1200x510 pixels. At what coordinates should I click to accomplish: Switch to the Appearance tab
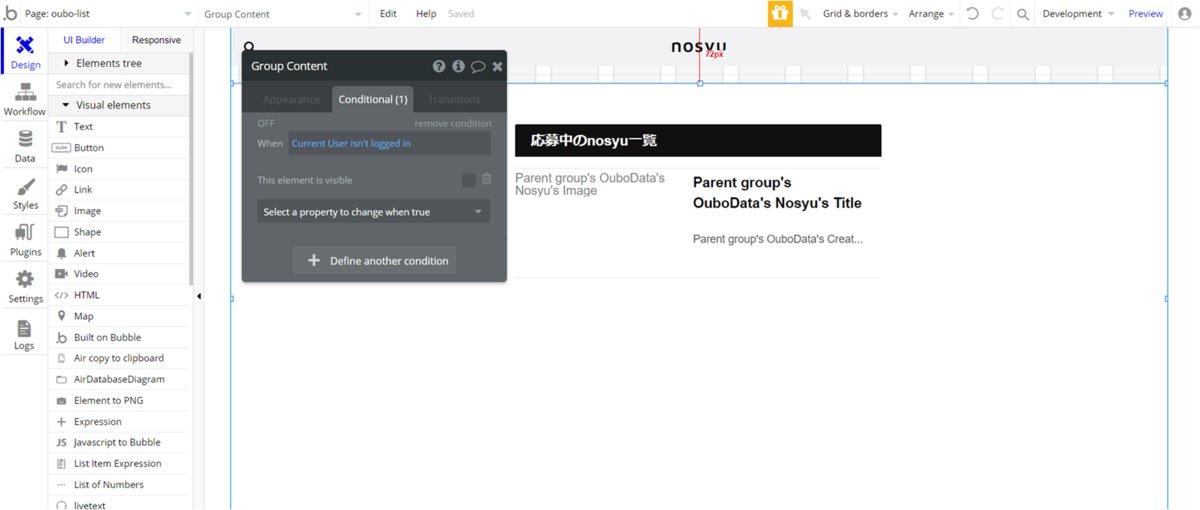291,99
